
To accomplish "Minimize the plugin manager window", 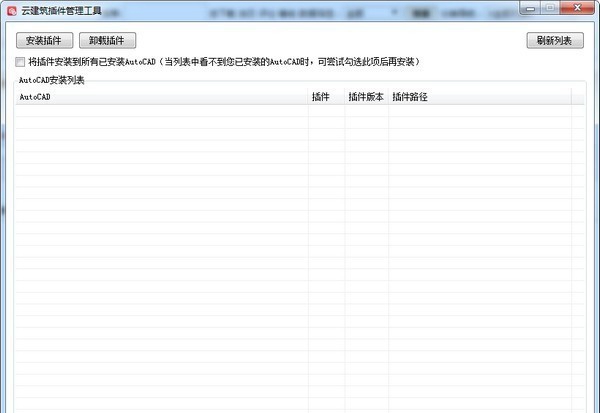I will tap(530, 8).
